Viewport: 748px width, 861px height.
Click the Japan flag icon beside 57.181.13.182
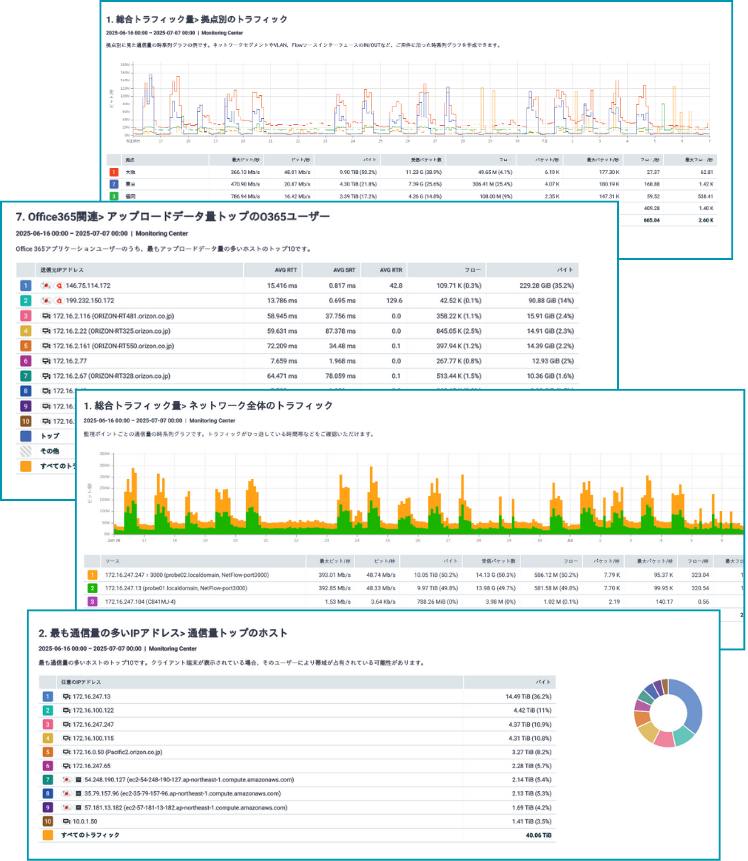(x=66, y=808)
